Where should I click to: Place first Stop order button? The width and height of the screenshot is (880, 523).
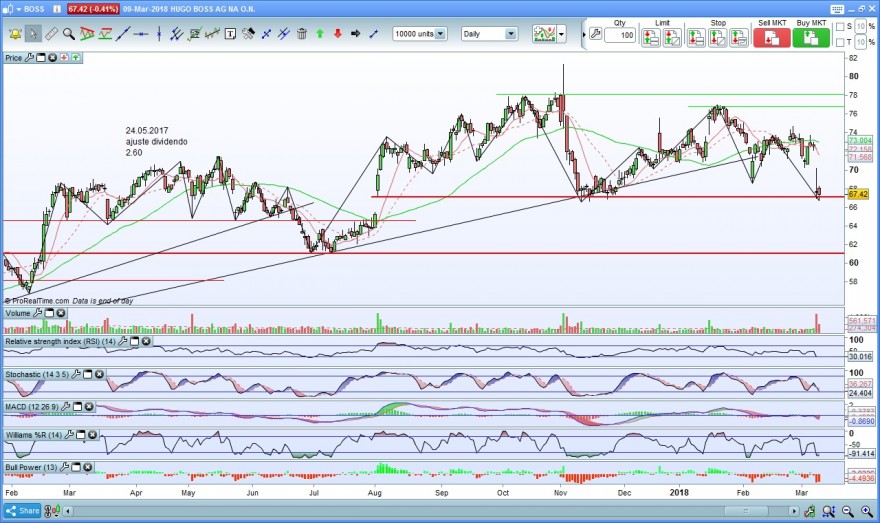(x=696, y=38)
